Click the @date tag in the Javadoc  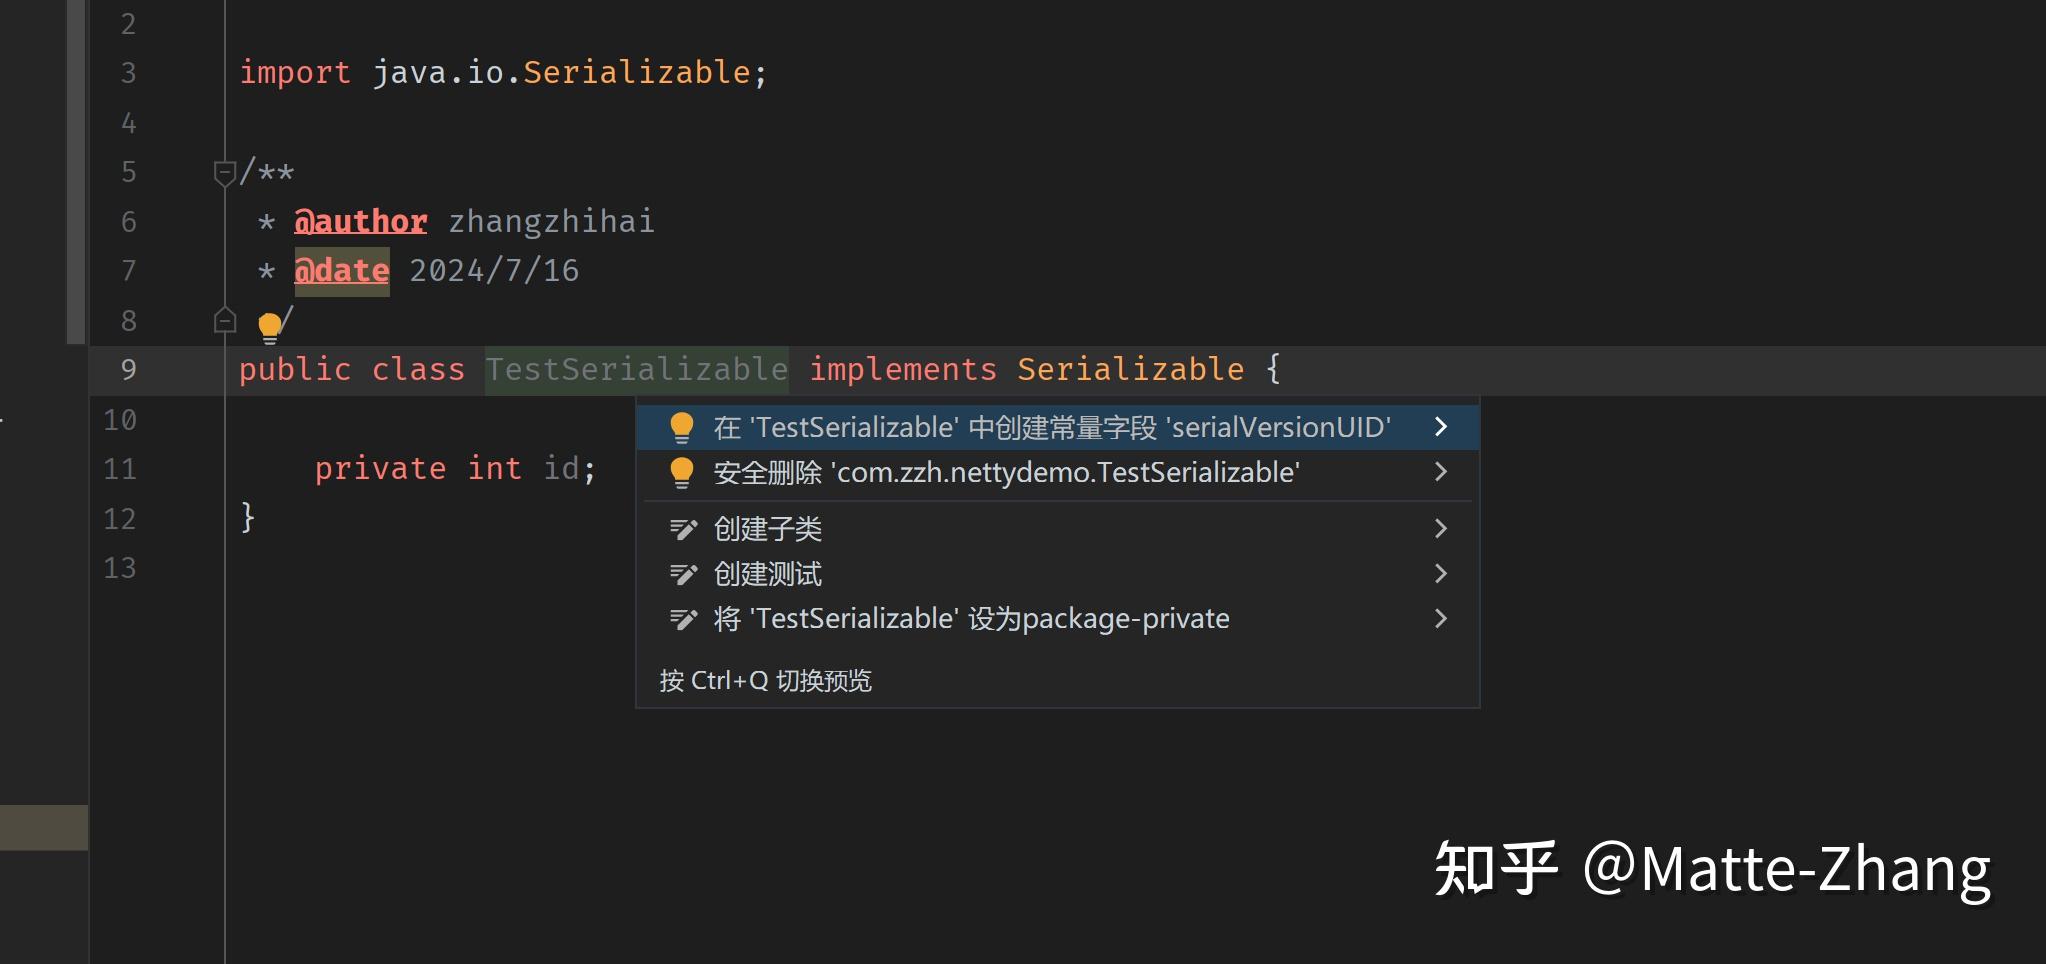click(x=341, y=269)
